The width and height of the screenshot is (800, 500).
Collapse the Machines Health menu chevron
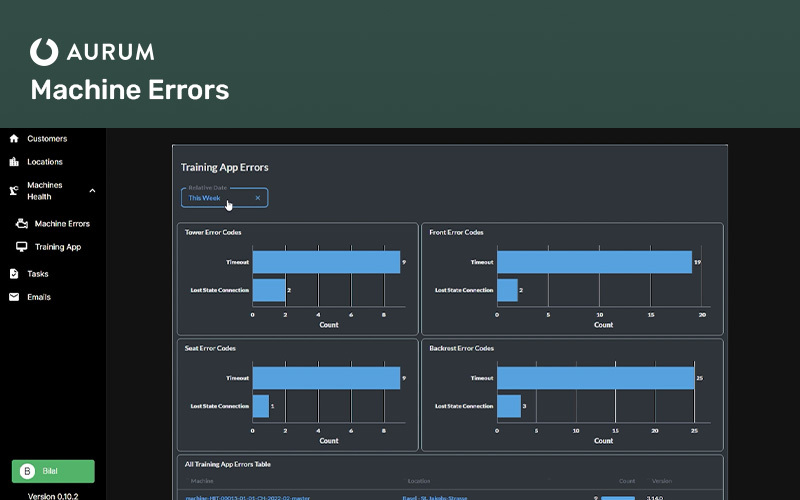(x=92, y=191)
